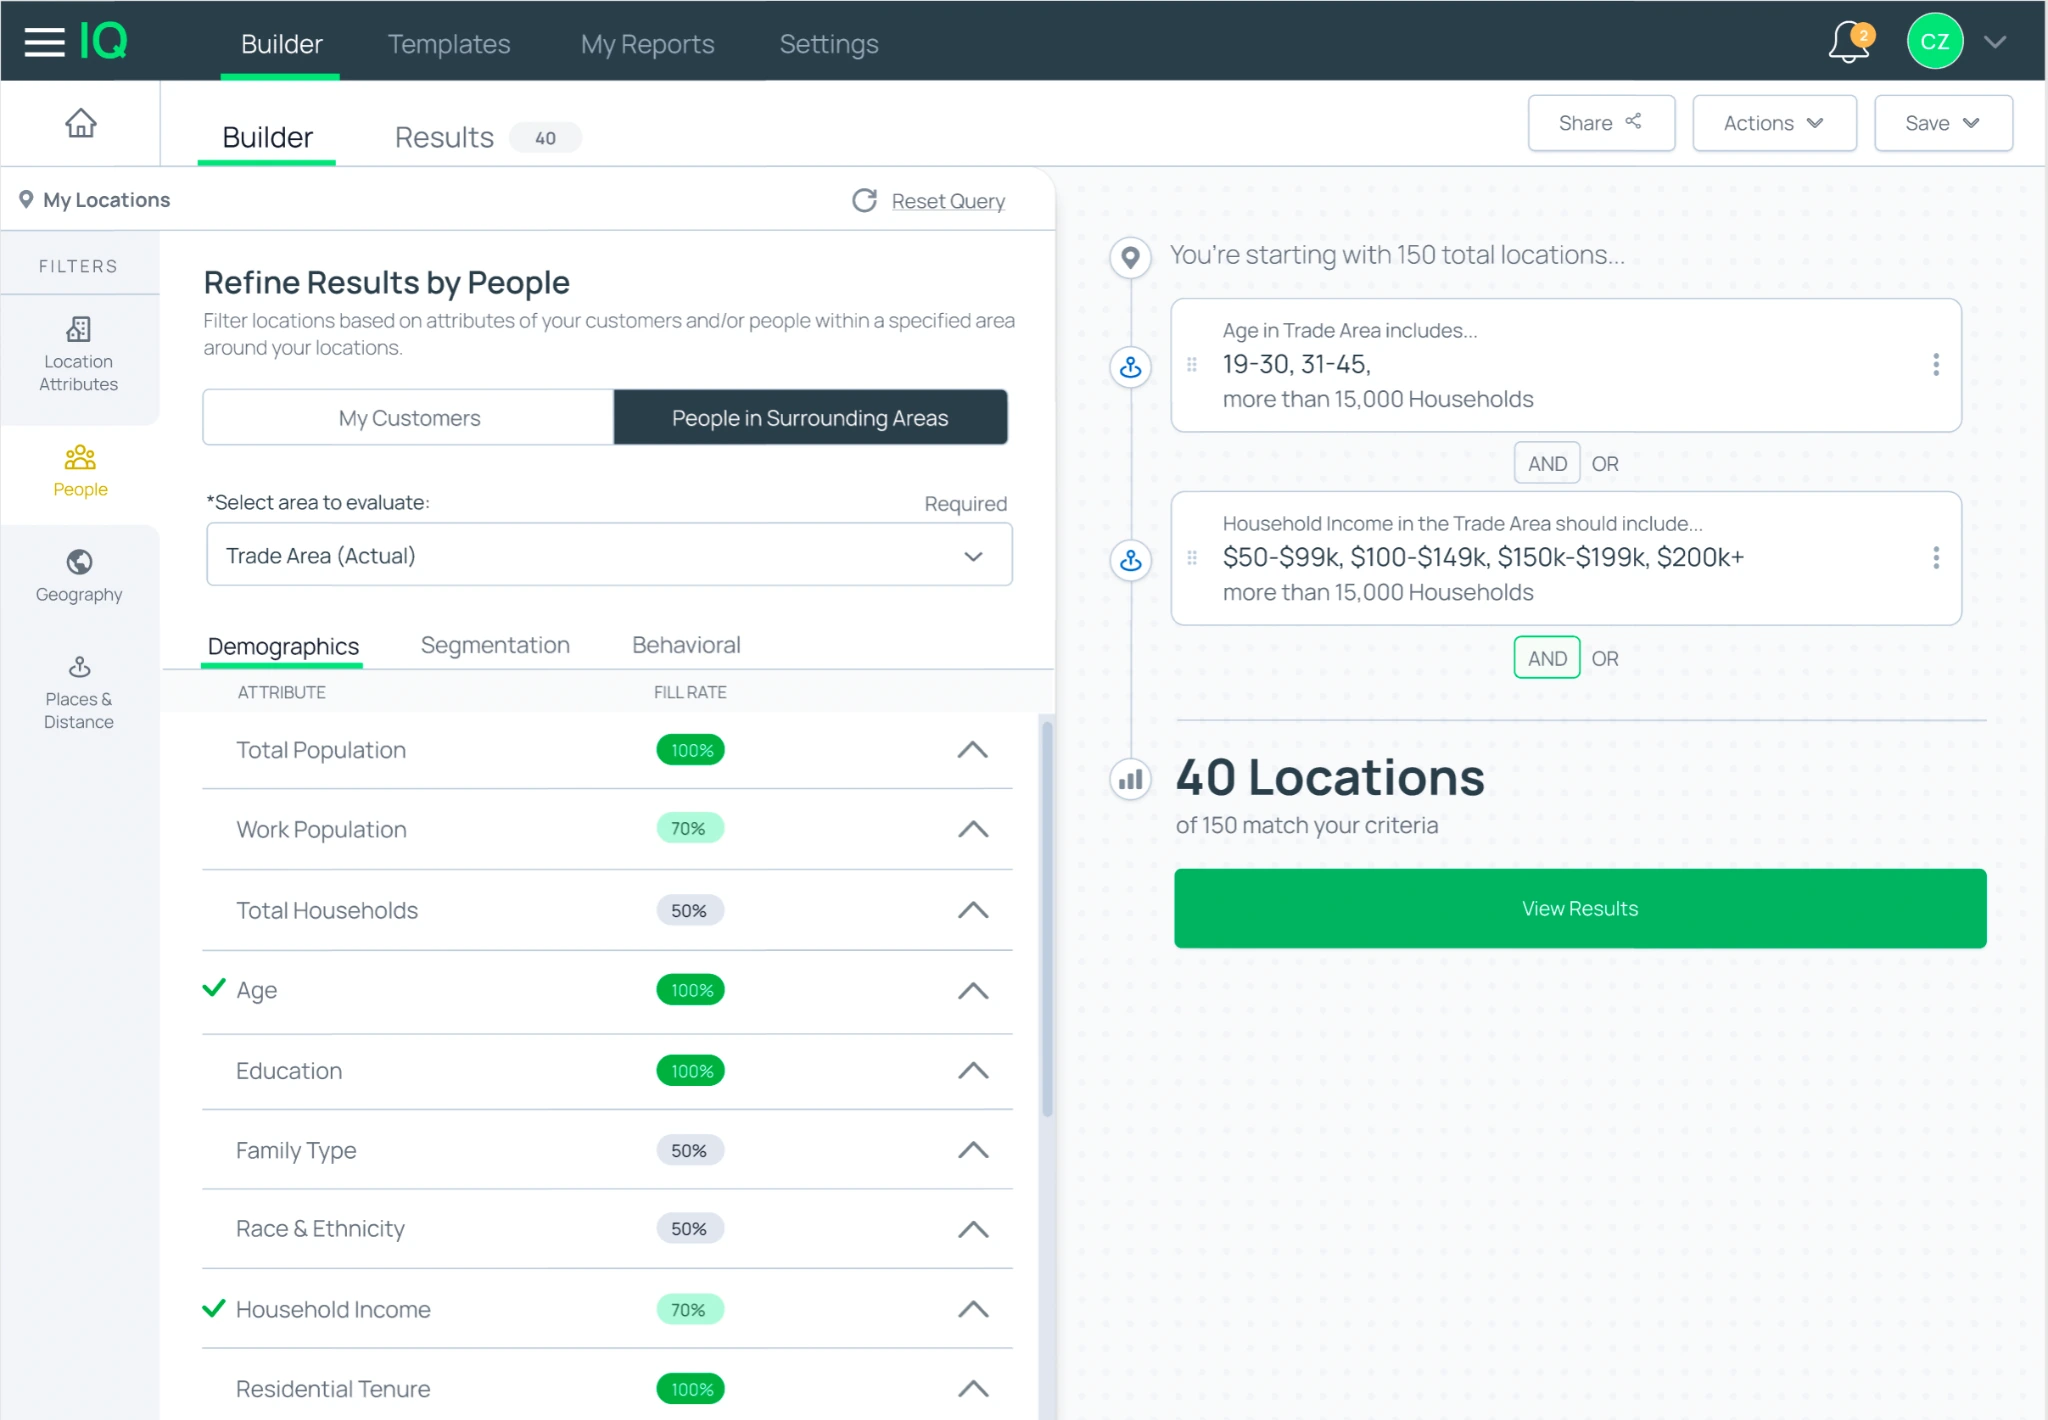Choose OR below Household Income card

1605,659
